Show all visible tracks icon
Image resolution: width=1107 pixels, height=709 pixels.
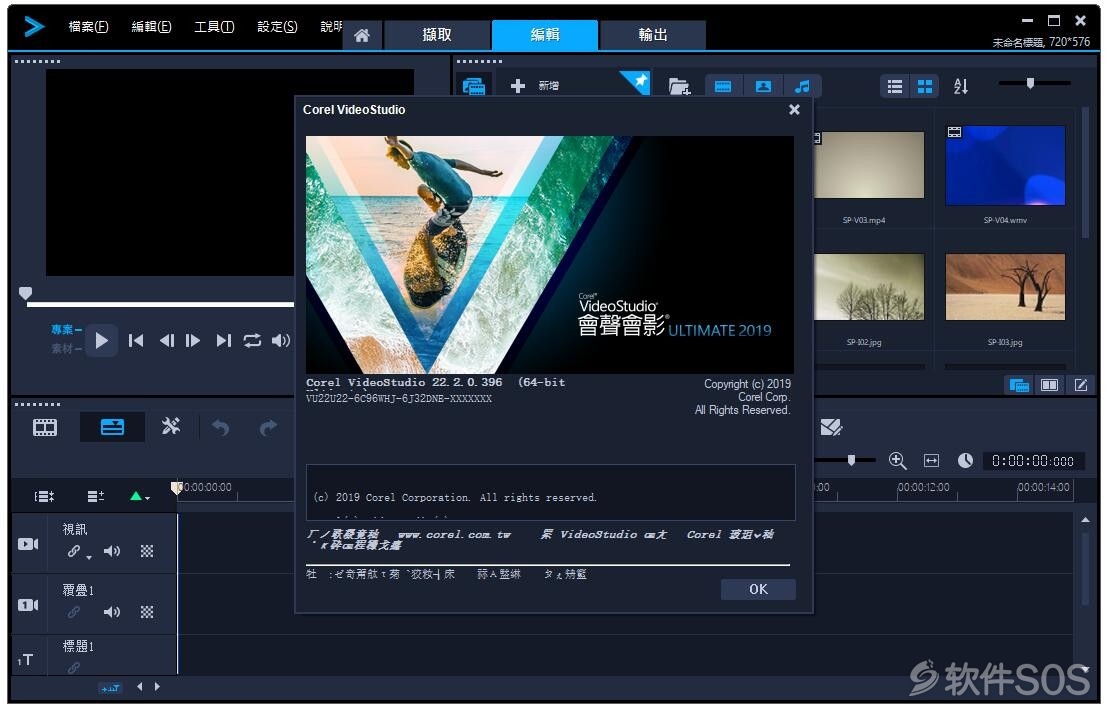coord(44,496)
